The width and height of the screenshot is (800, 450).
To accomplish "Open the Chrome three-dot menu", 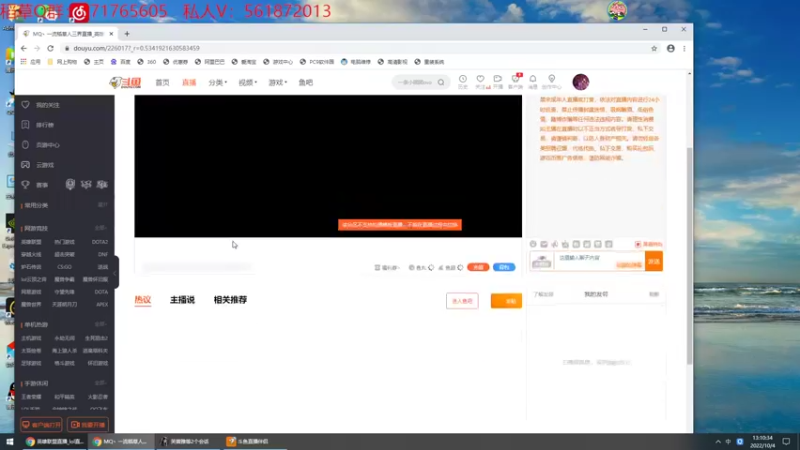I will pos(684,48).
